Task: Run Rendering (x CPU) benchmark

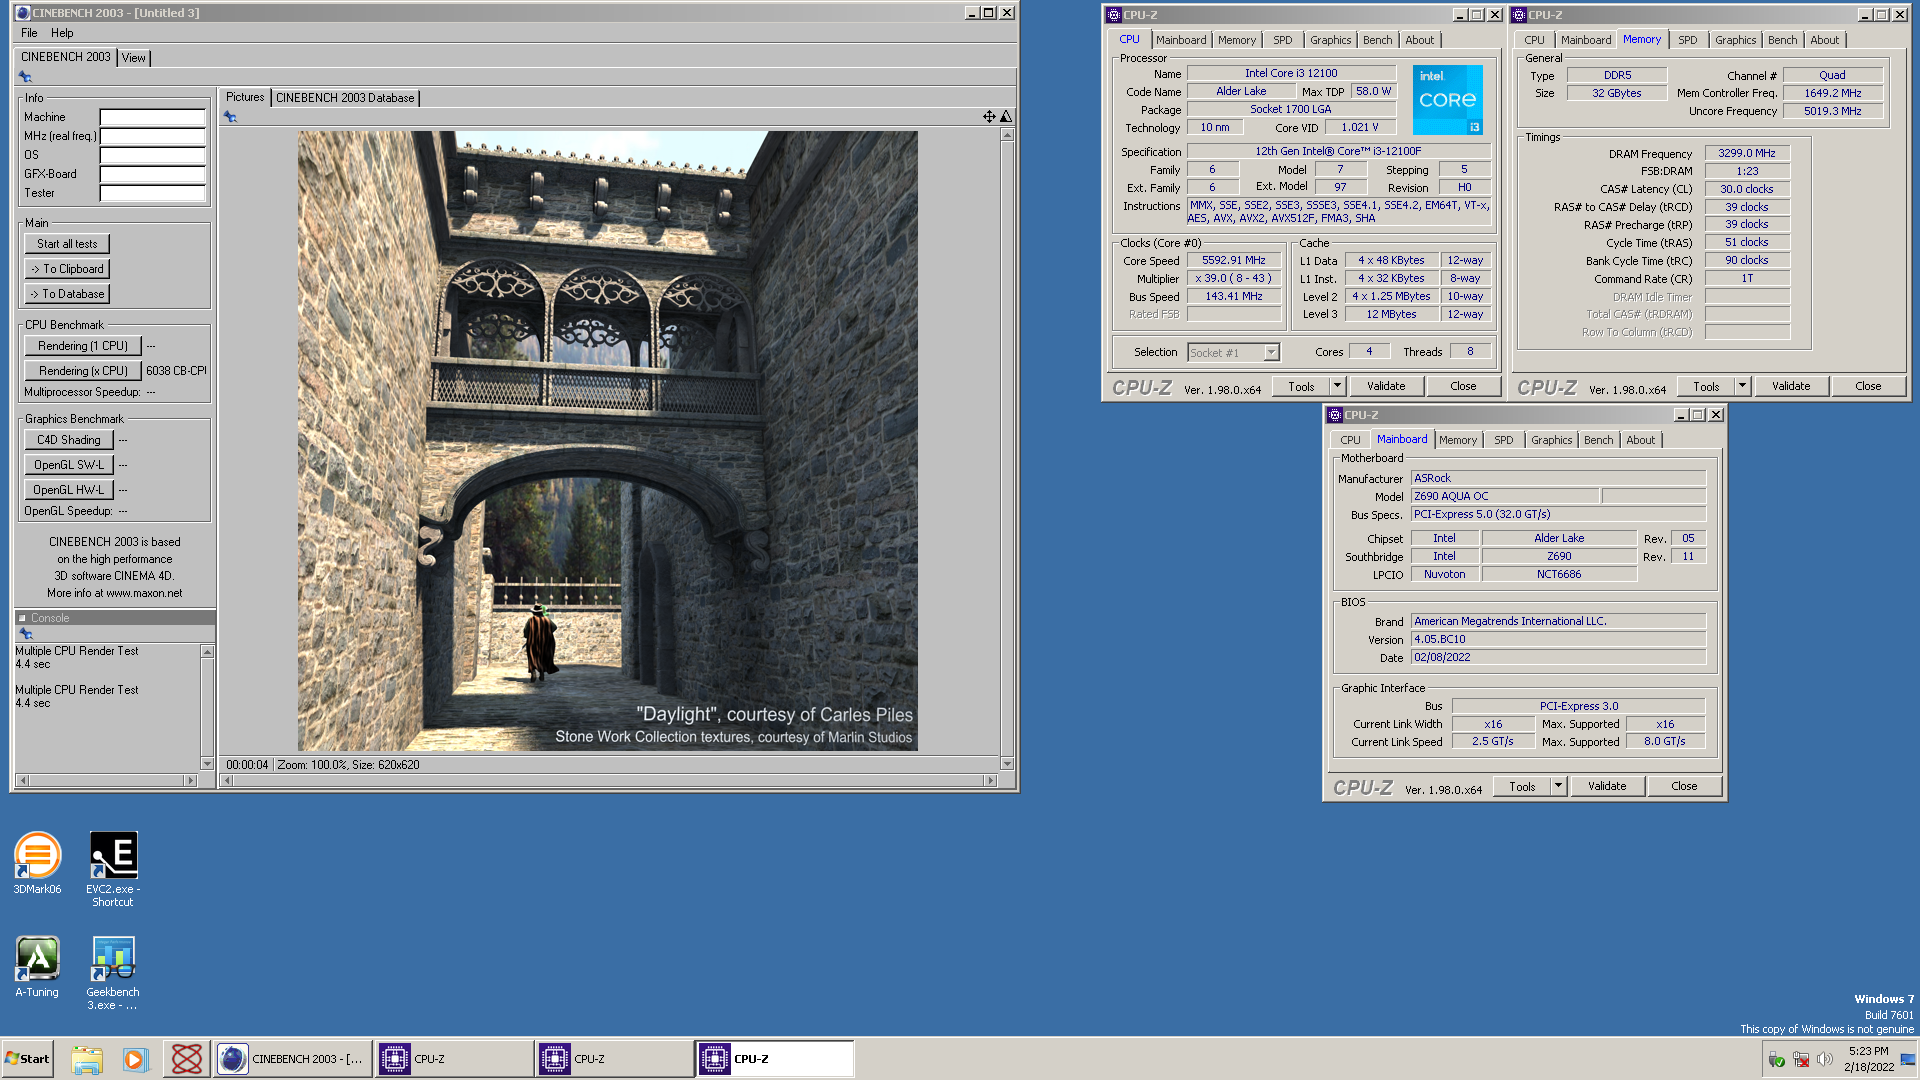Action: click(x=83, y=371)
